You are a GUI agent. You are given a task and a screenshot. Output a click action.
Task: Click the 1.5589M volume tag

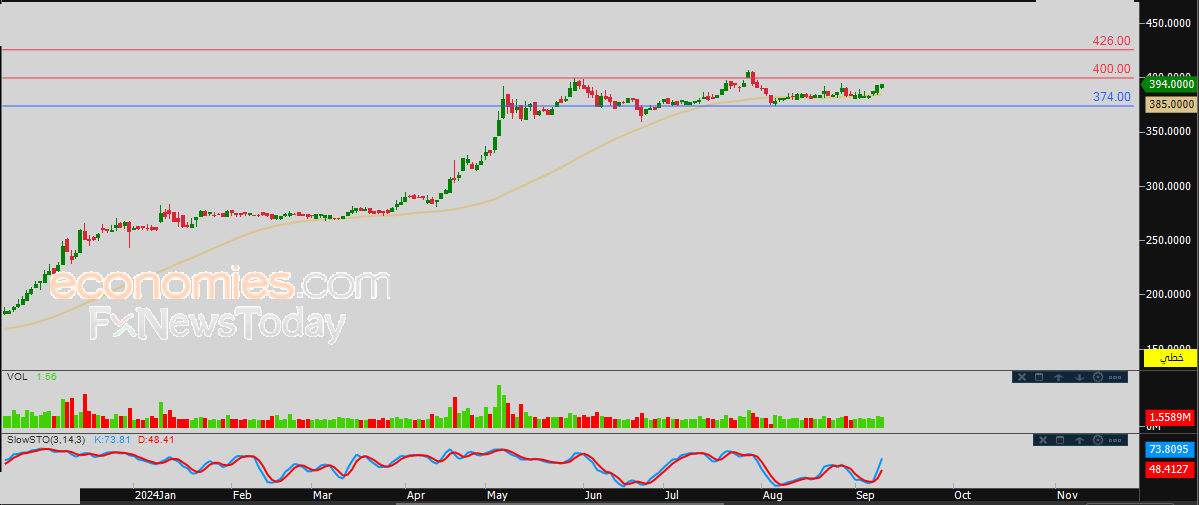[1170, 417]
